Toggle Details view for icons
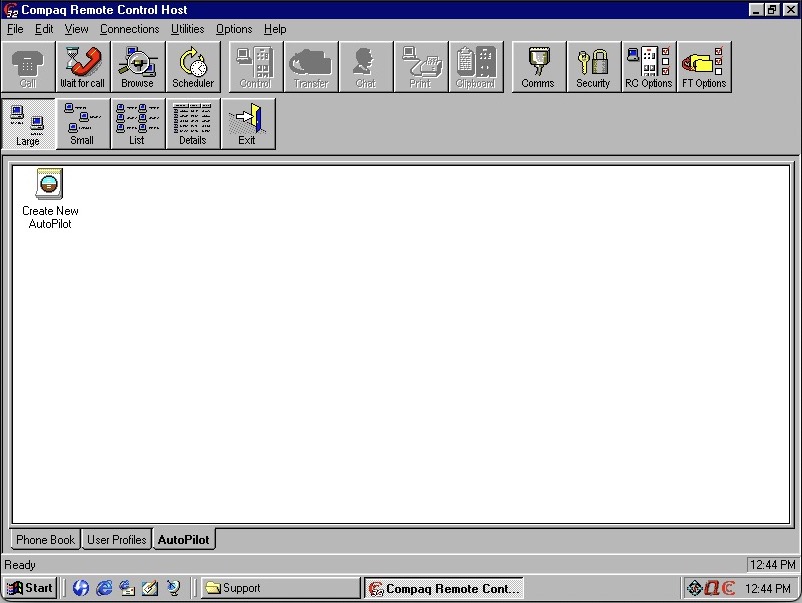 click(x=192, y=123)
